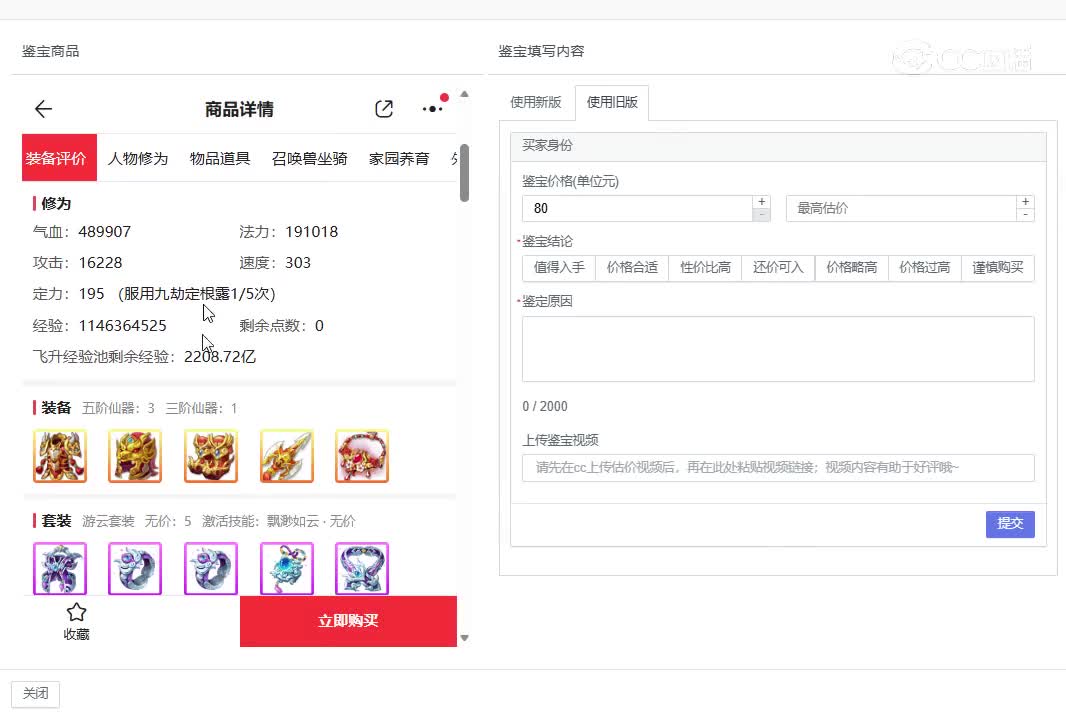Click the 法力 value 191018
This screenshot has height=716, width=1066.
click(311, 232)
